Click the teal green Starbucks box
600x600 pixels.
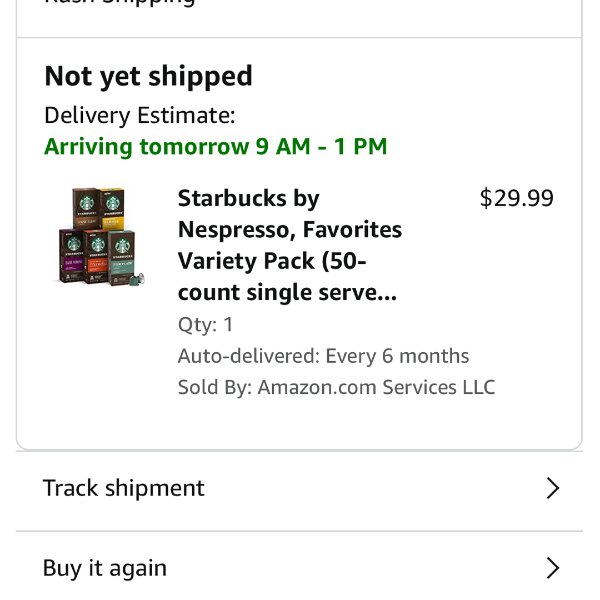coord(121,258)
